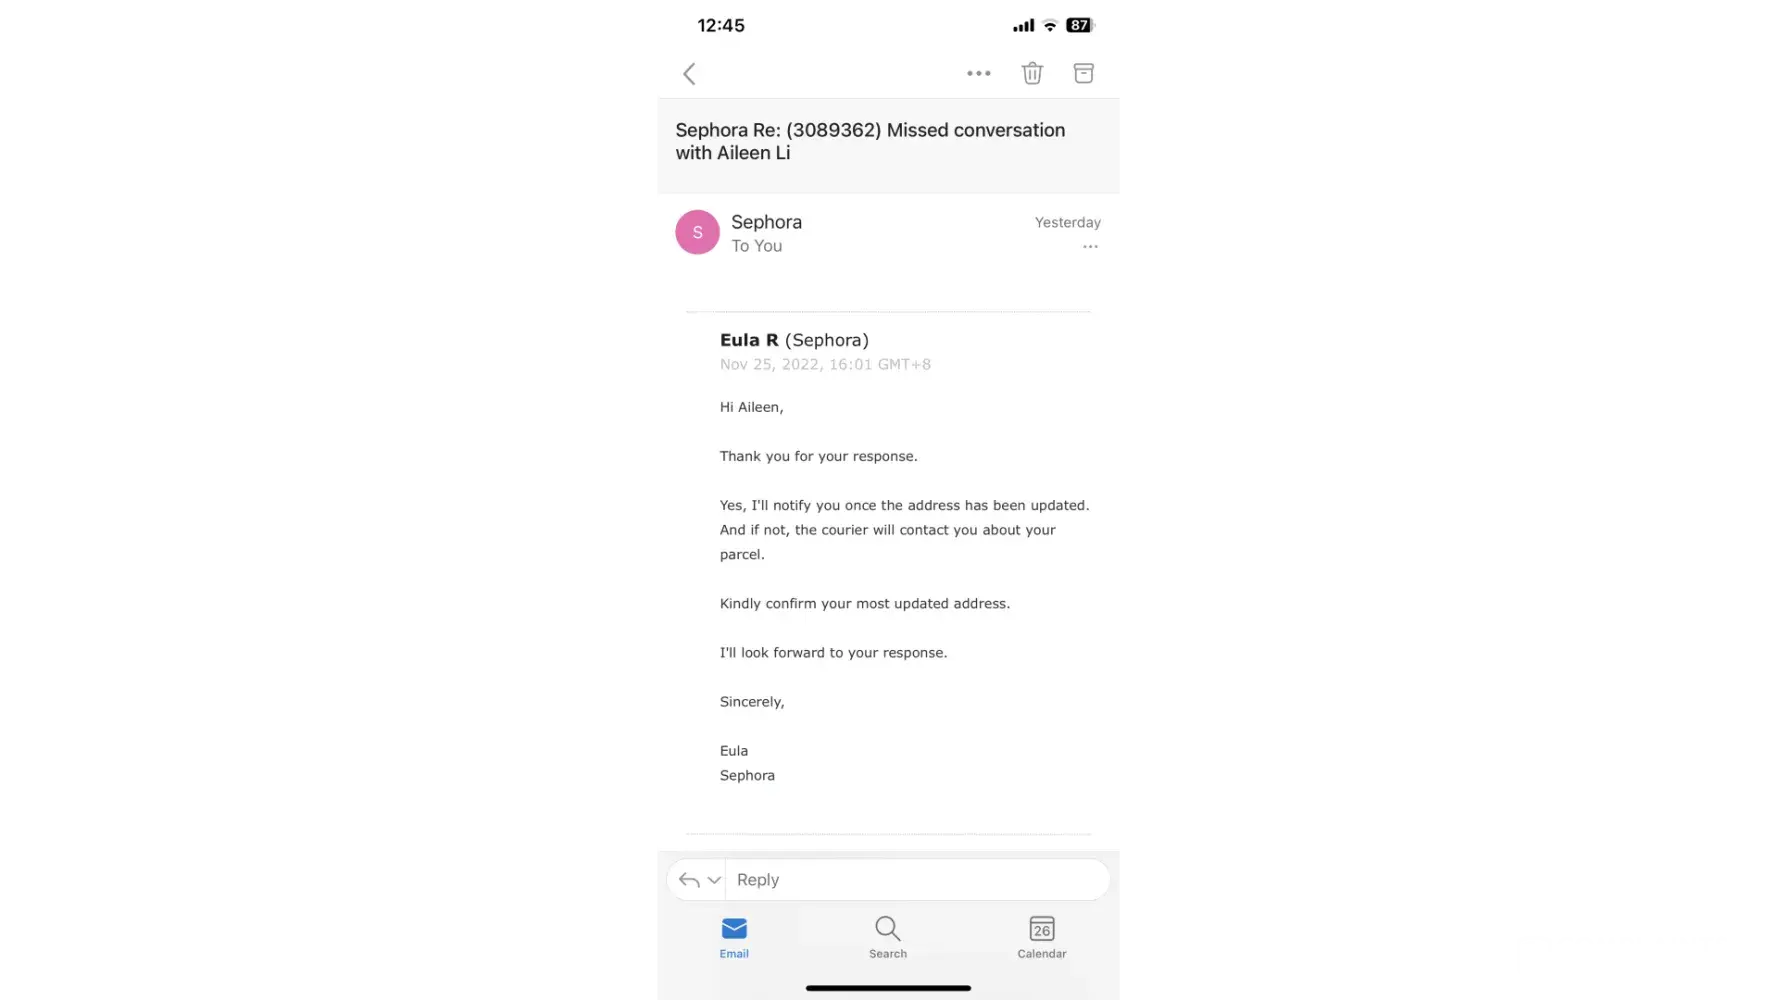The width and height of the screenshot is (1778, 1000).
Task: Archive the email with the box icon
Action: (1083, 73)
